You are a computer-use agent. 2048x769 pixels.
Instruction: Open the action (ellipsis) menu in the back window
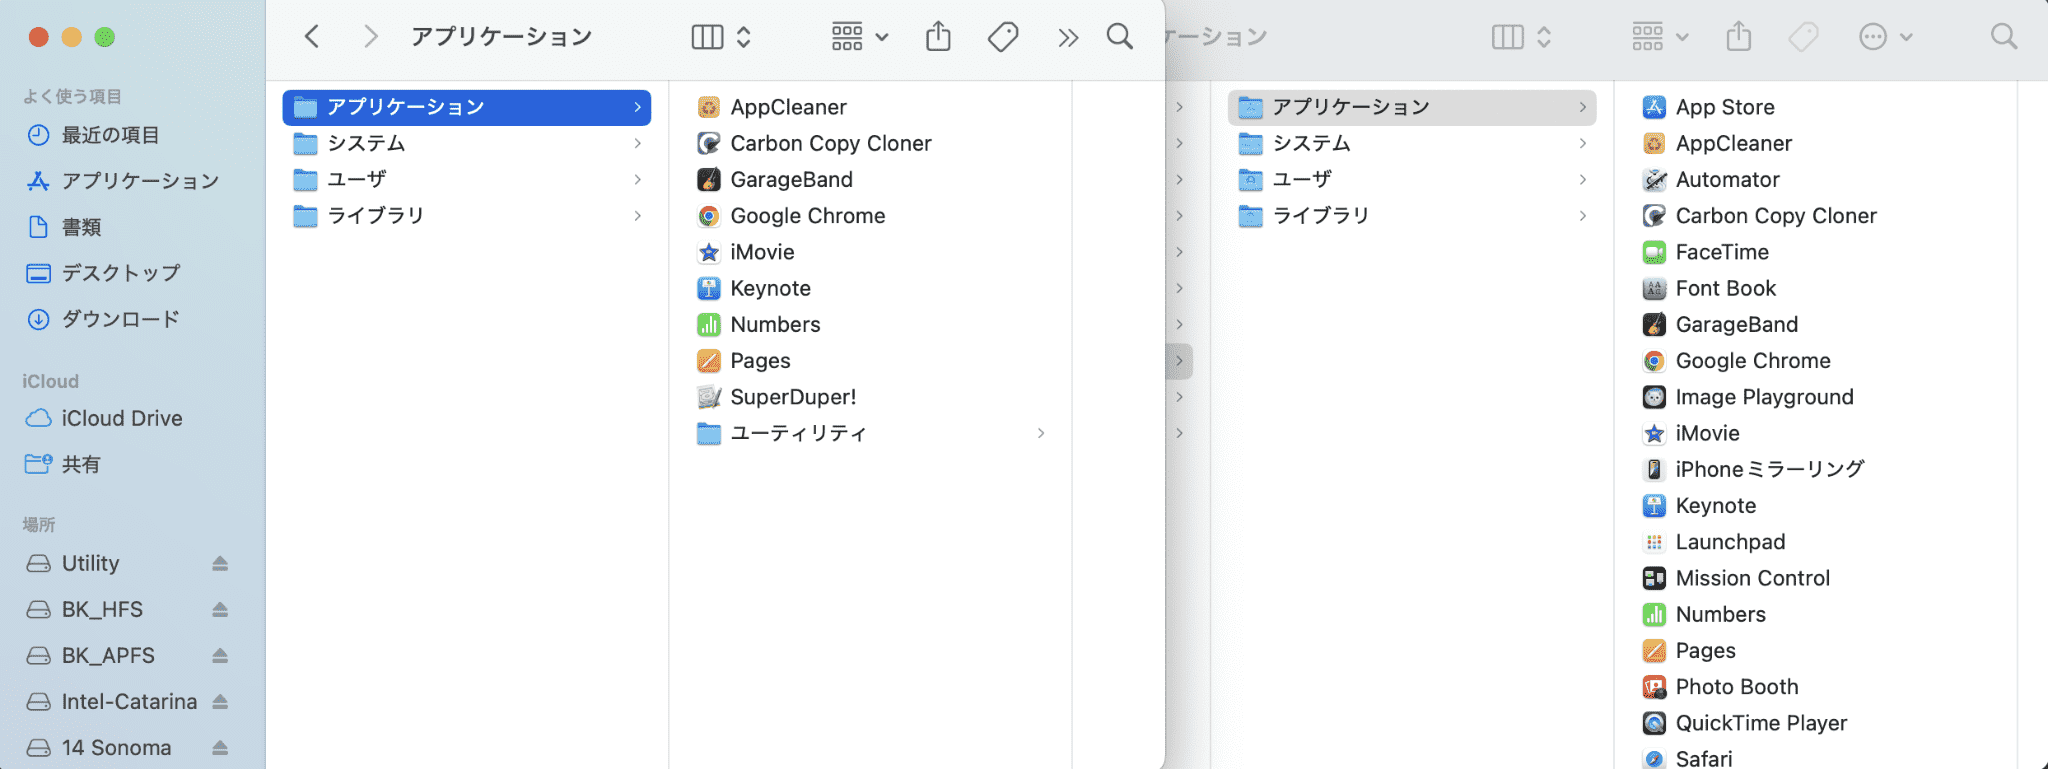tap(1885, 37)
